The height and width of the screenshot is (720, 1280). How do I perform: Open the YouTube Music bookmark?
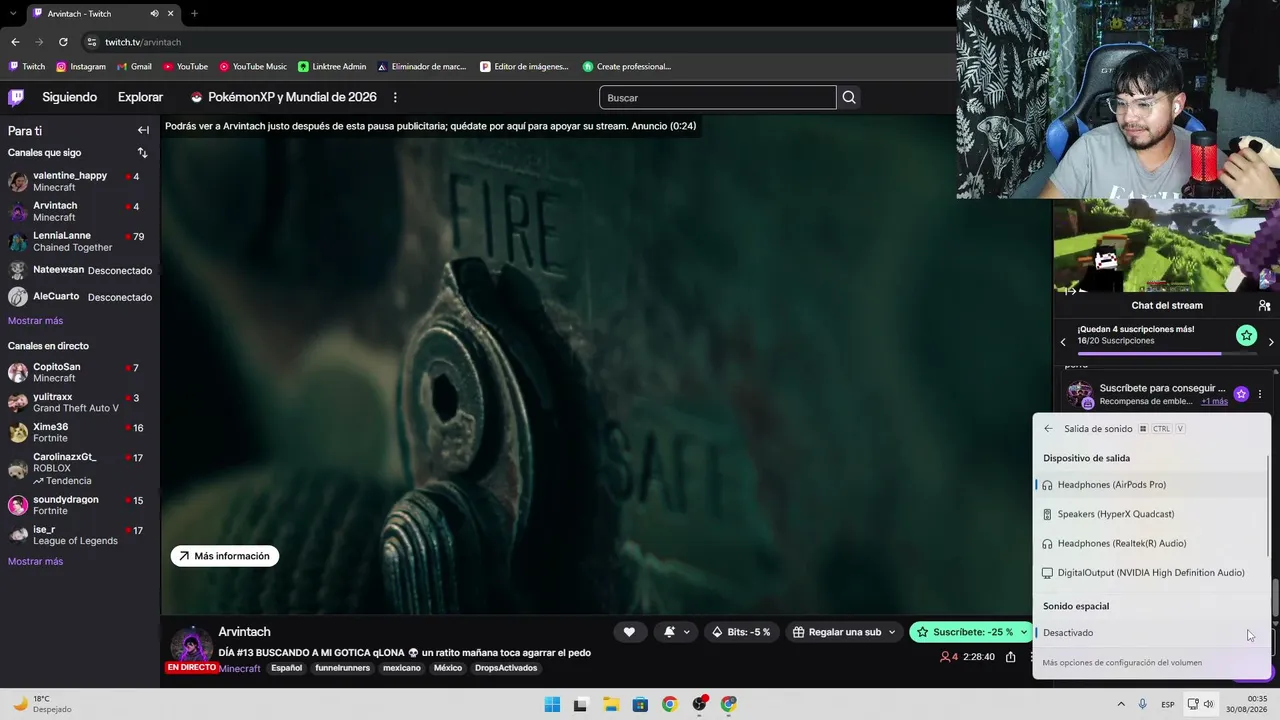pos(253,67)
